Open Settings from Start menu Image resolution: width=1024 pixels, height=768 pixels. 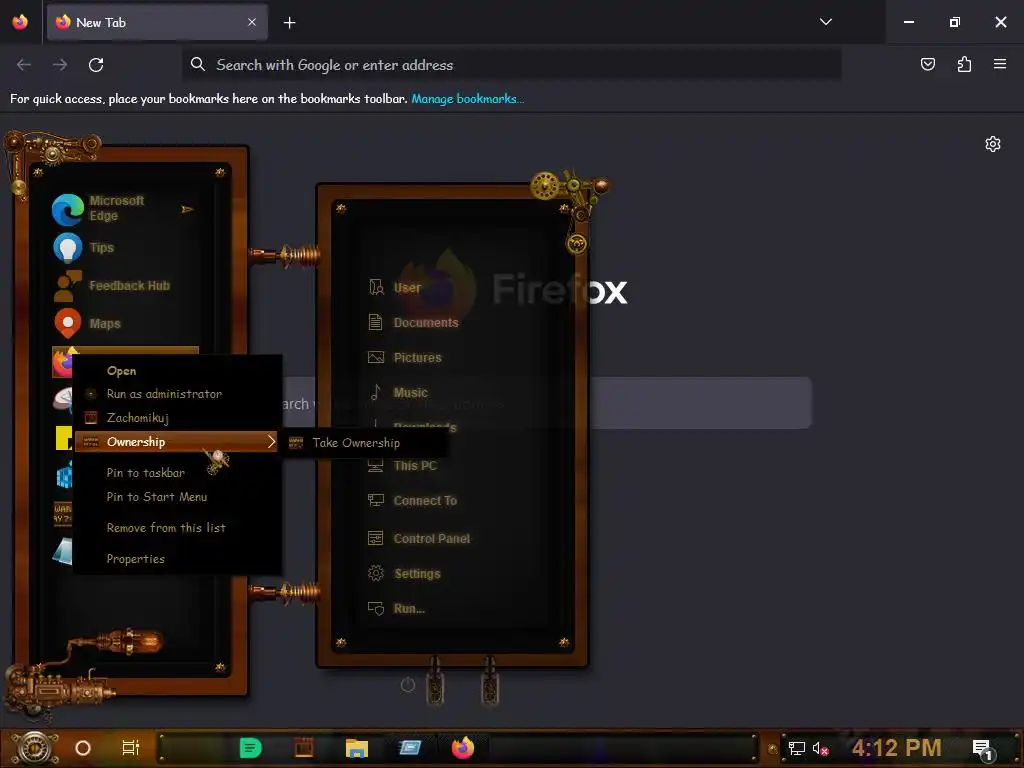pyautogui.click(x=404, y=573)
